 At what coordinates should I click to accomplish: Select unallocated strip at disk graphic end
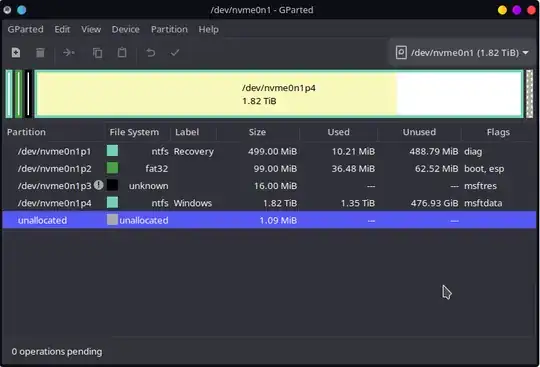529,94
